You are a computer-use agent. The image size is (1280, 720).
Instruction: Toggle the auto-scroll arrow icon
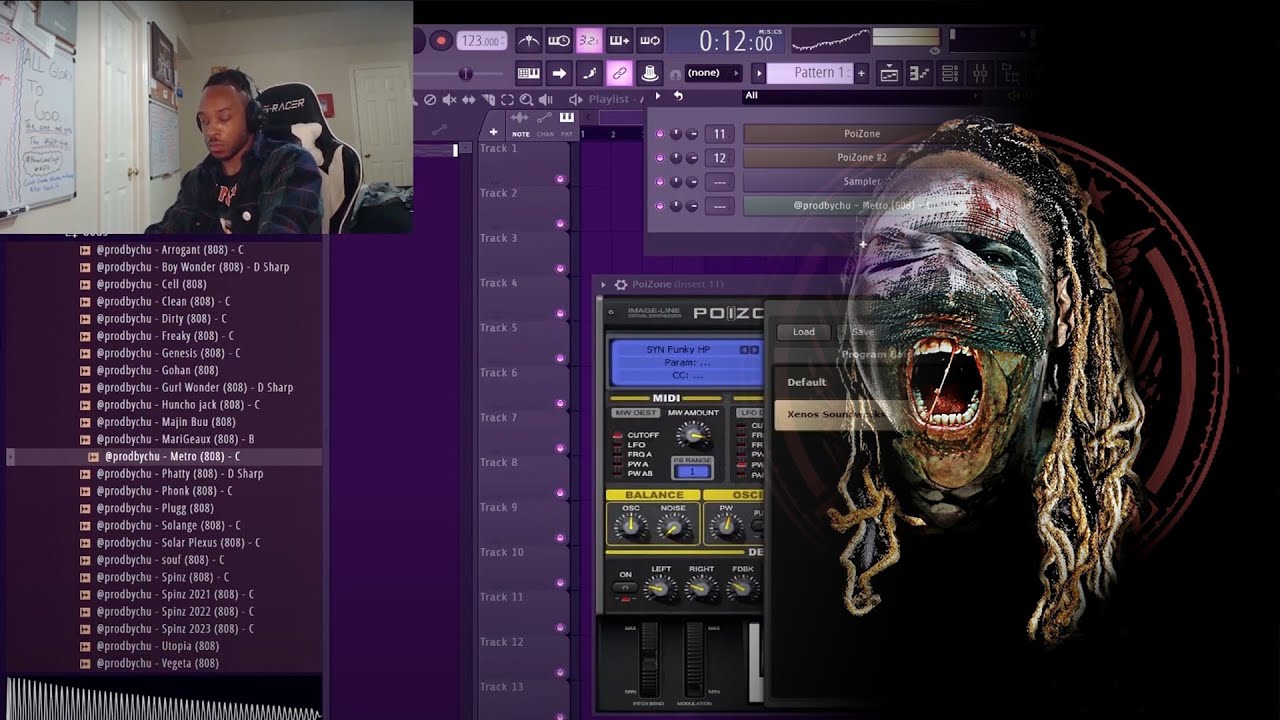click(x=559, y=73)
